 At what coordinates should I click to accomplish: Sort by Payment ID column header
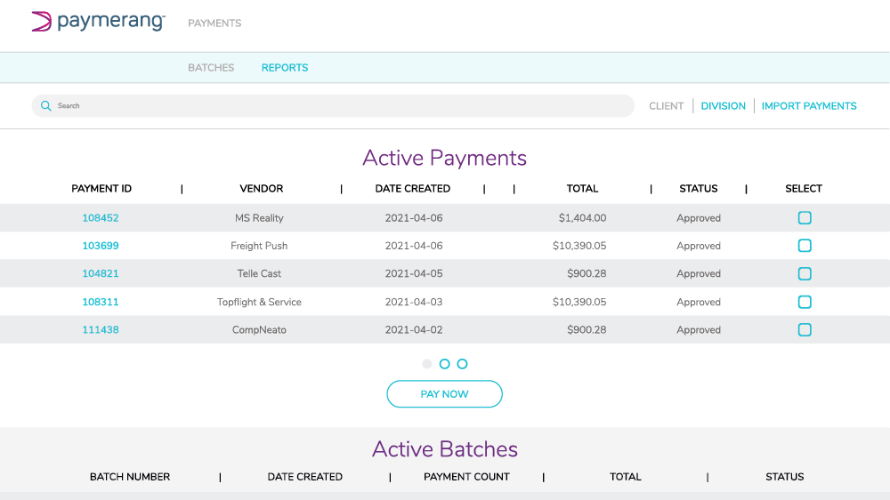(102, 189)
